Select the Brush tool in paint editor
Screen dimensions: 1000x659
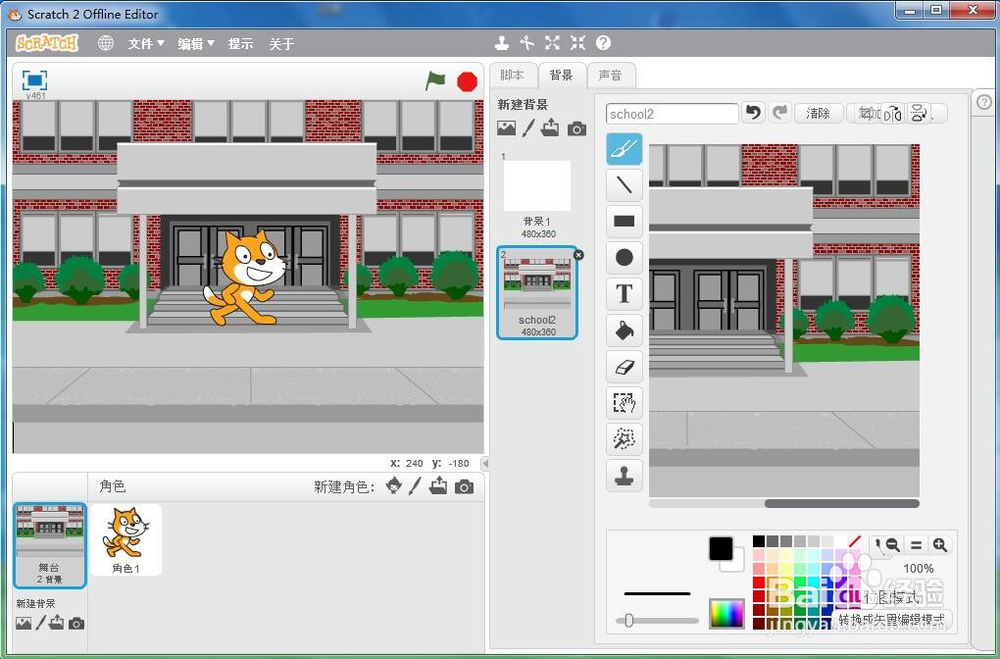click(624, 149)
